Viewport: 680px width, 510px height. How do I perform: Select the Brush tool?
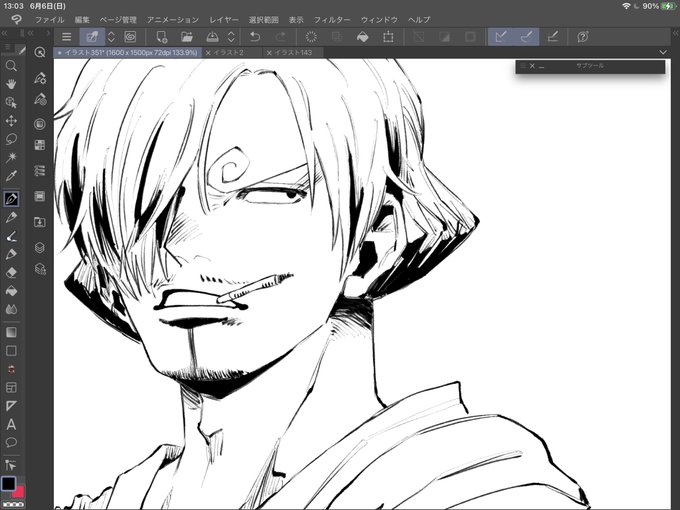click(11, 236)
